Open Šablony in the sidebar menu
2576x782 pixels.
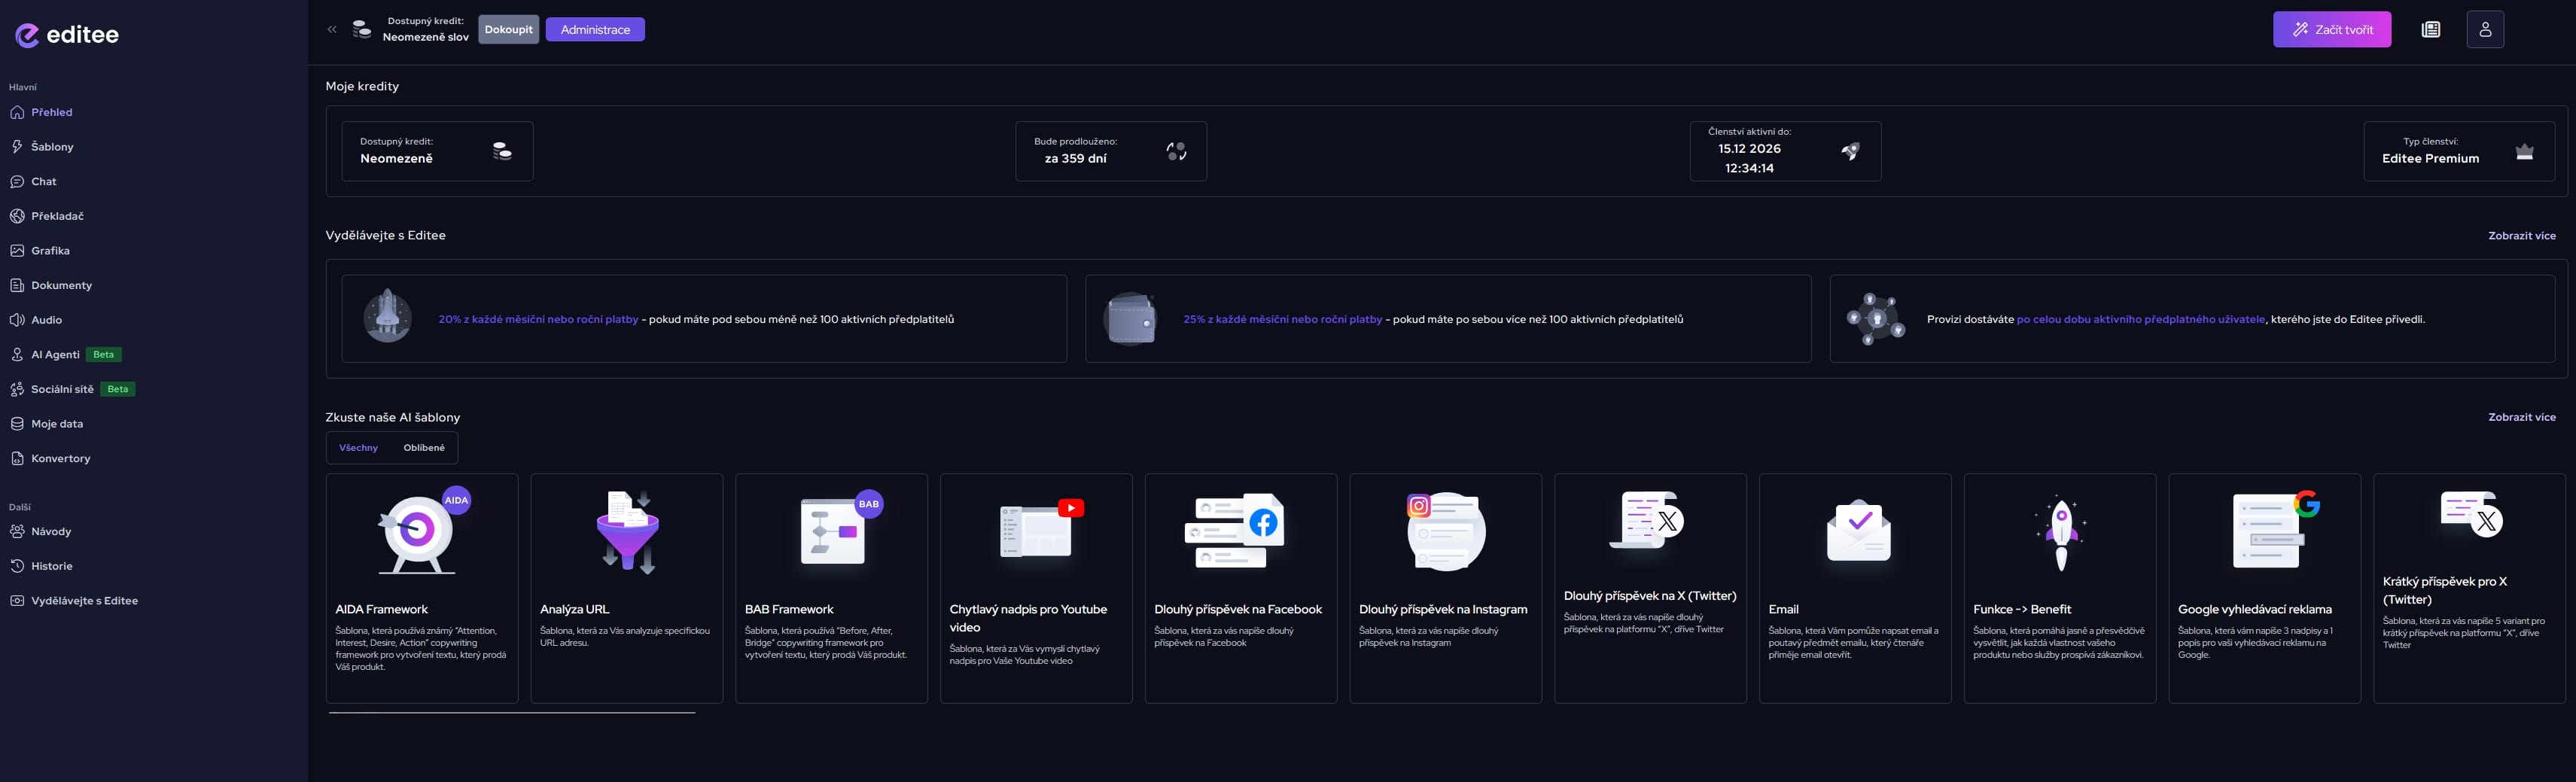[52, 147]
